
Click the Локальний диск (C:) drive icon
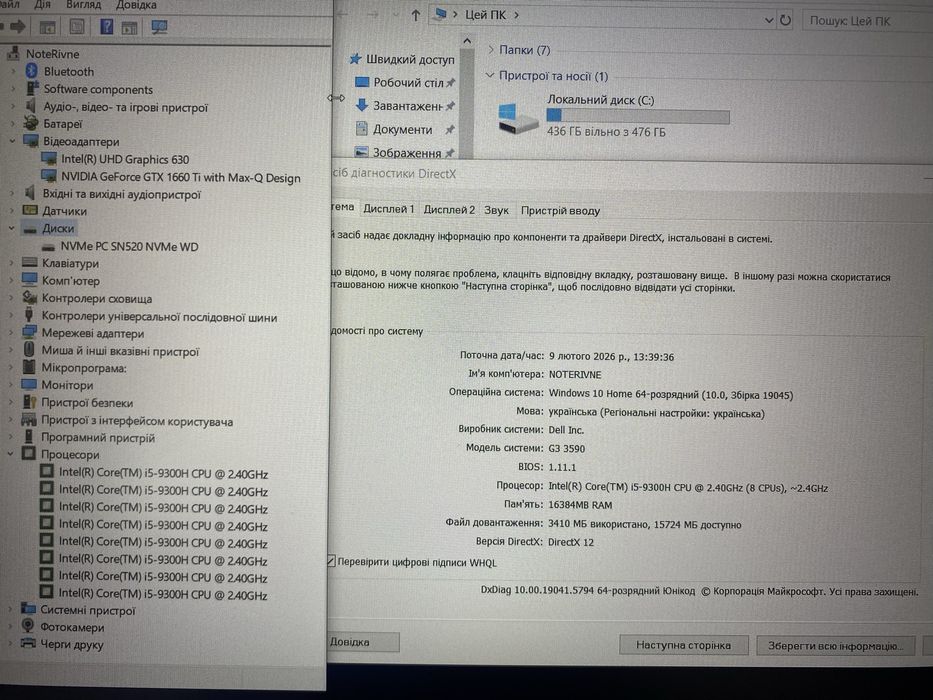pos(518,118)
